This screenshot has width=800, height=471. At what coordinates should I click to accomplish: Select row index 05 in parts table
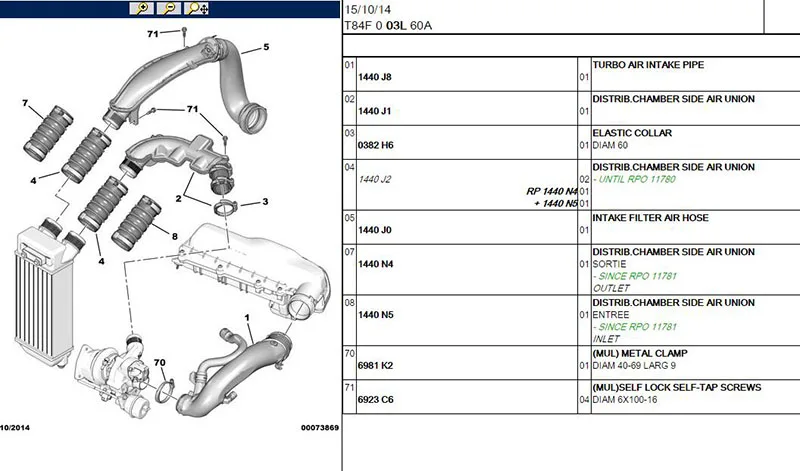point(349,218)
